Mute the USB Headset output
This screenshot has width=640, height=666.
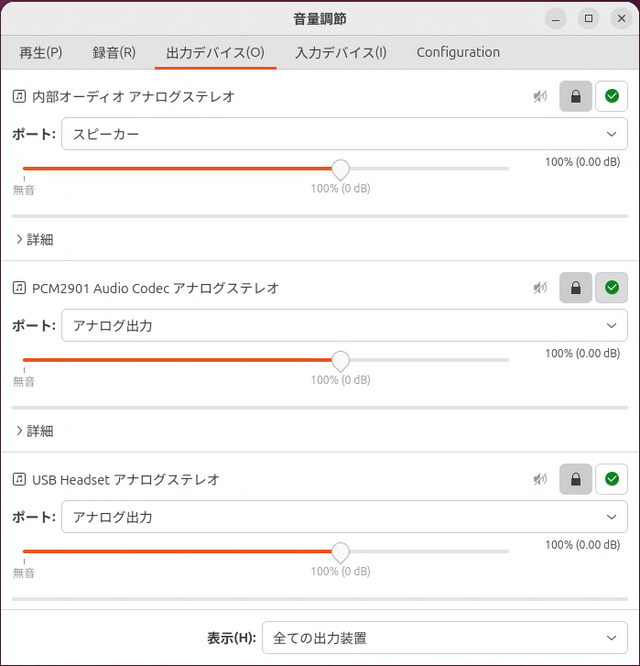[x=540, y=480]
